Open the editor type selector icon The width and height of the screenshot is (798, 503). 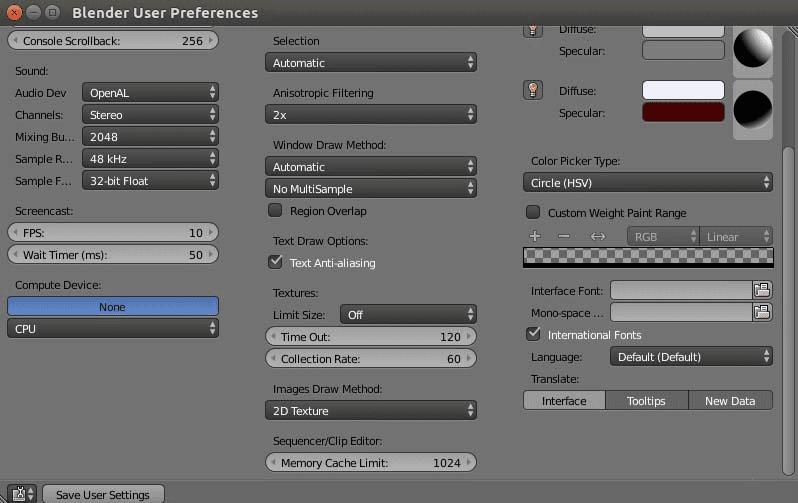coord(21,494)
